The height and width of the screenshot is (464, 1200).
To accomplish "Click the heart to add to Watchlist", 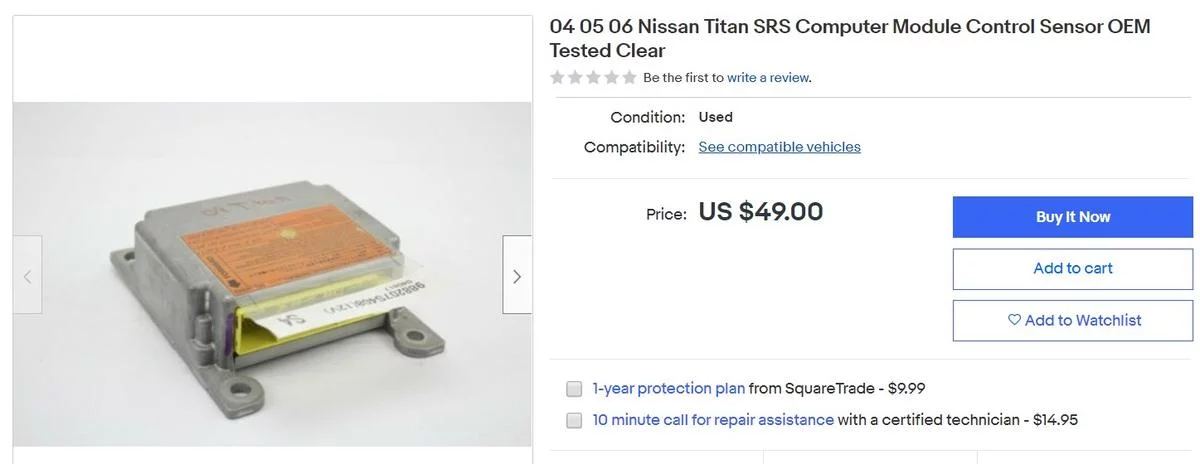I will (x=1015, y=320).
